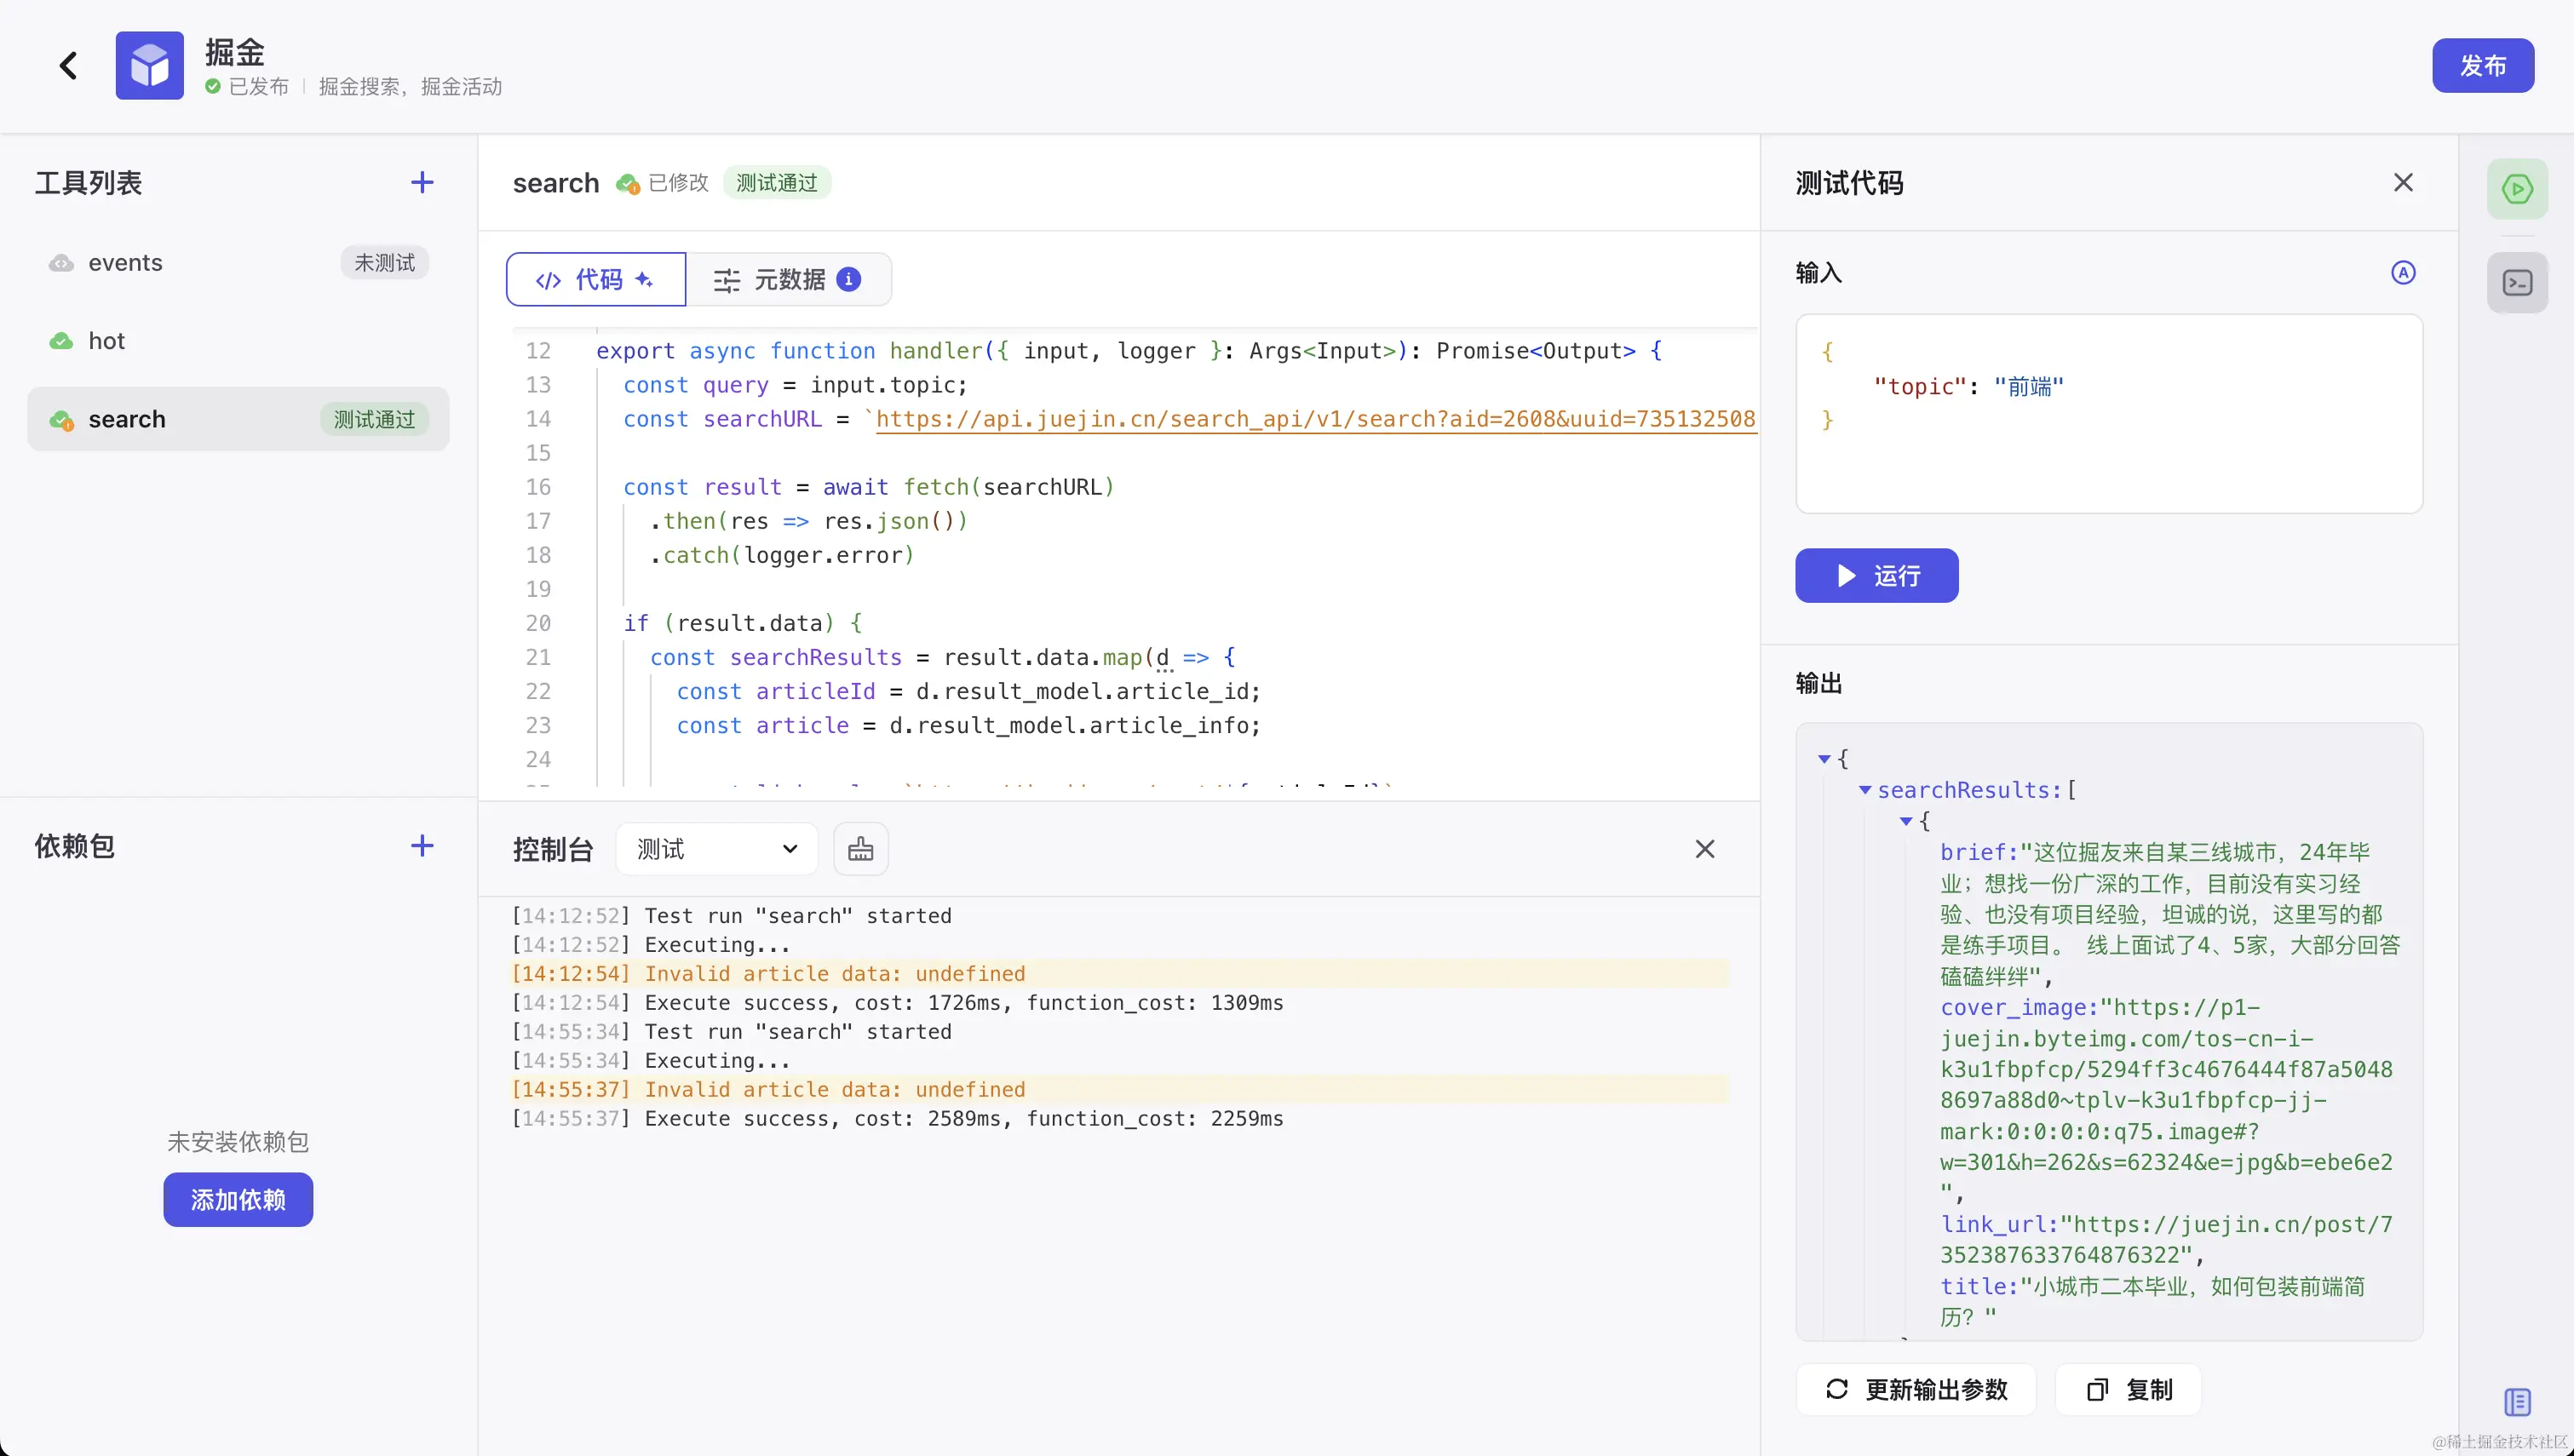The width and height of the screenshot is (2574, 1456).
Task: Toggle the test run panel icon in right sidebar
Action: (2517, 189)
